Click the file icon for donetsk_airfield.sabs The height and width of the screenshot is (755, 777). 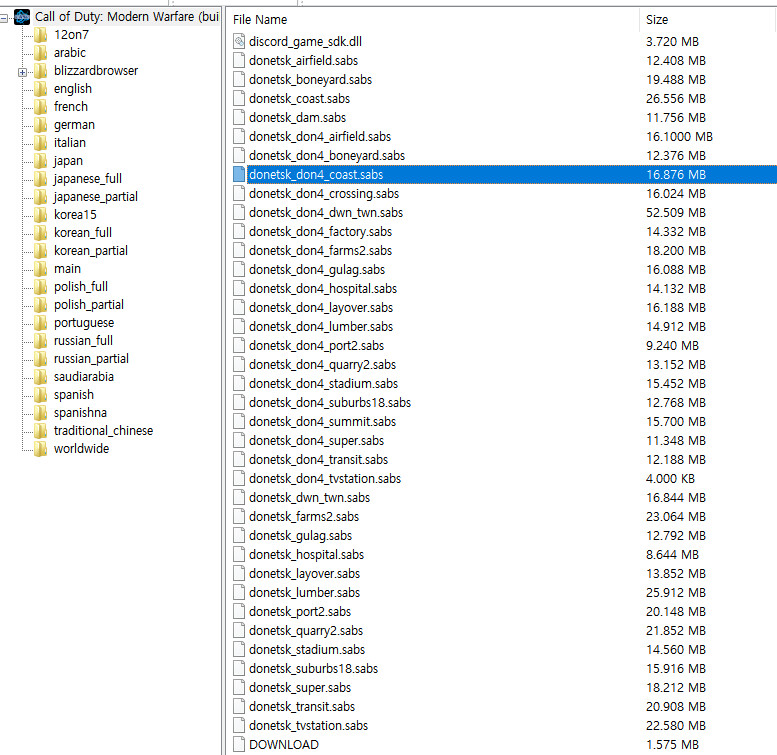pos(239,60)
